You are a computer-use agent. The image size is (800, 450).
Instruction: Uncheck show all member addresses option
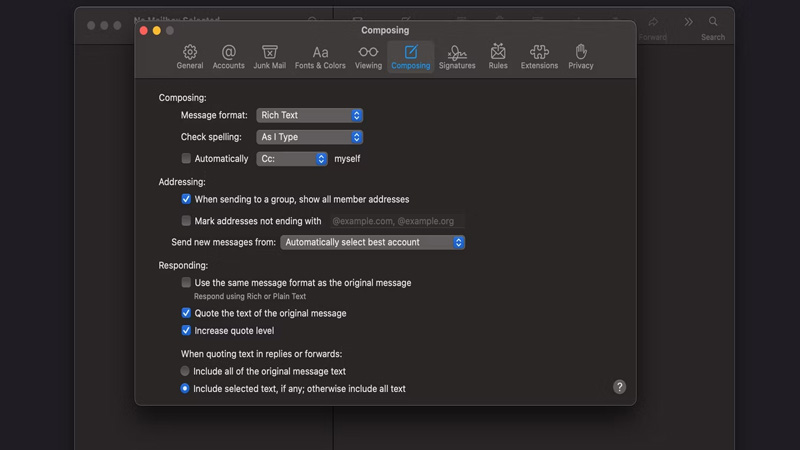[186, 200]
